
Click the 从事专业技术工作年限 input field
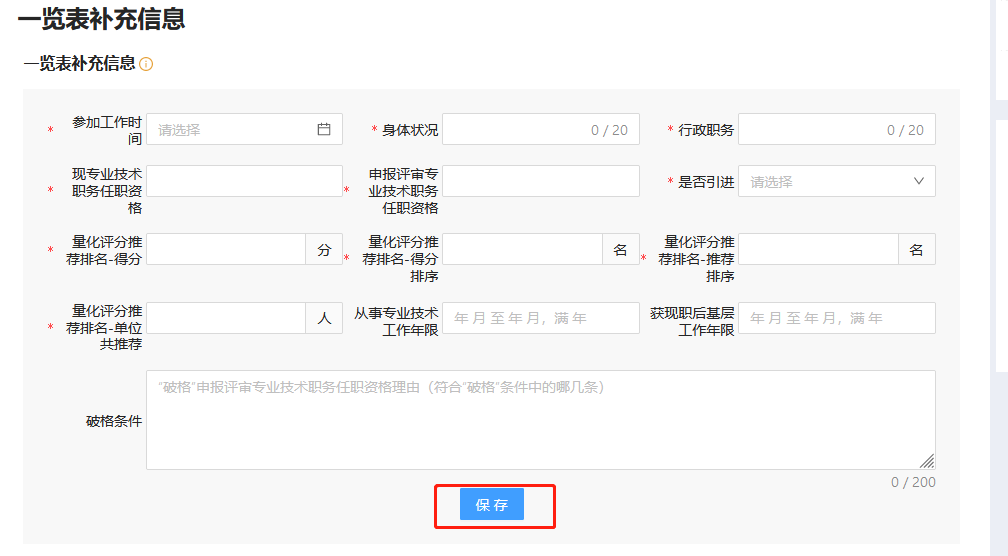pos(540,318)
